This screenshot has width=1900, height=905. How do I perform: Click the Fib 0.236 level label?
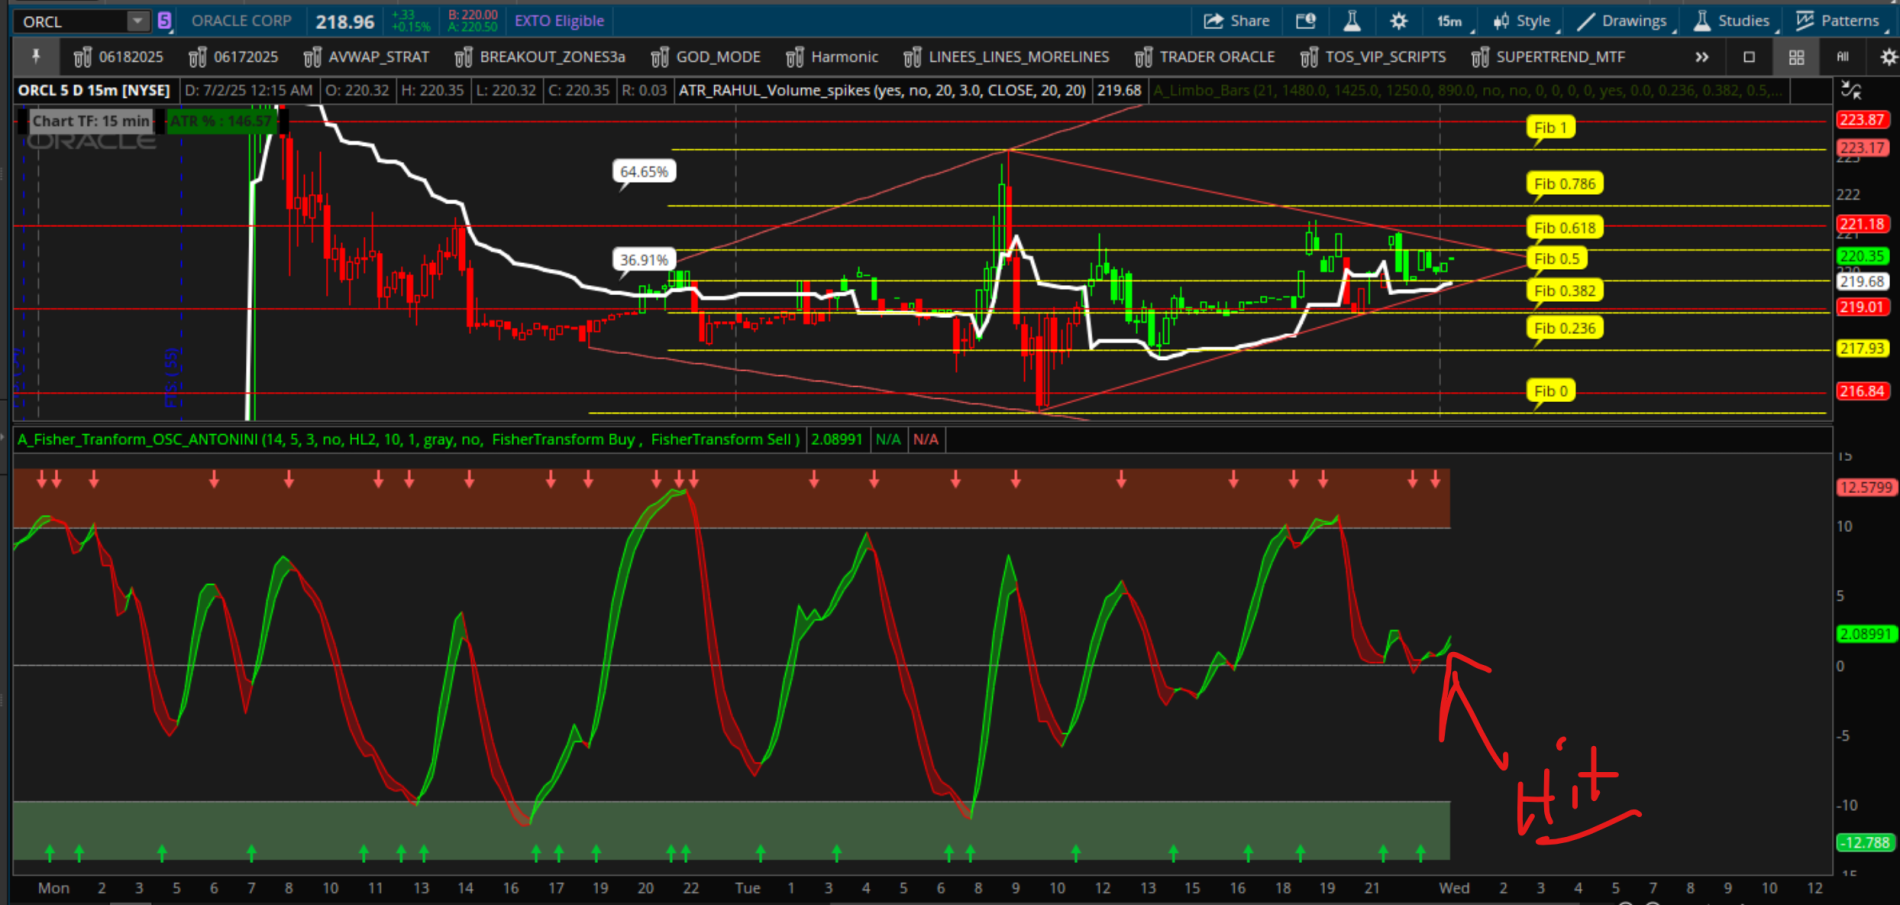click(x=1565, y=327)
